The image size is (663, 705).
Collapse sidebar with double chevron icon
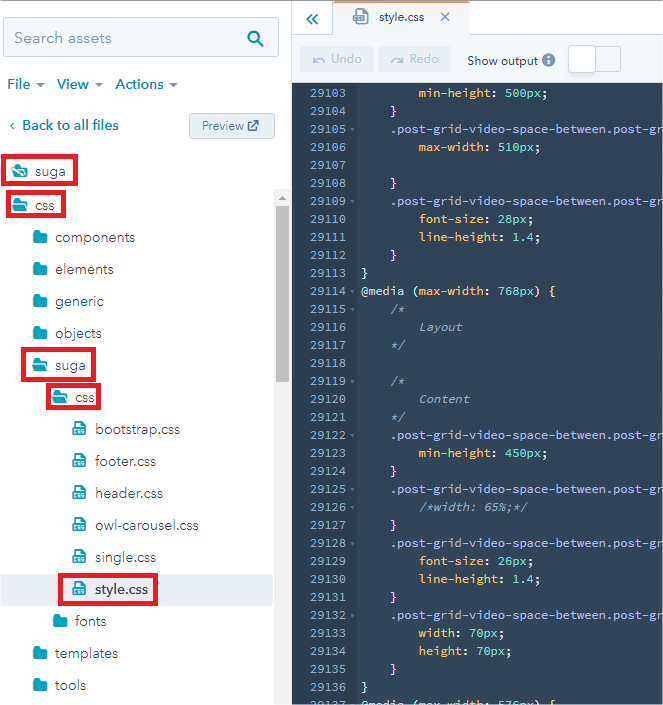[x=312, y=18]
